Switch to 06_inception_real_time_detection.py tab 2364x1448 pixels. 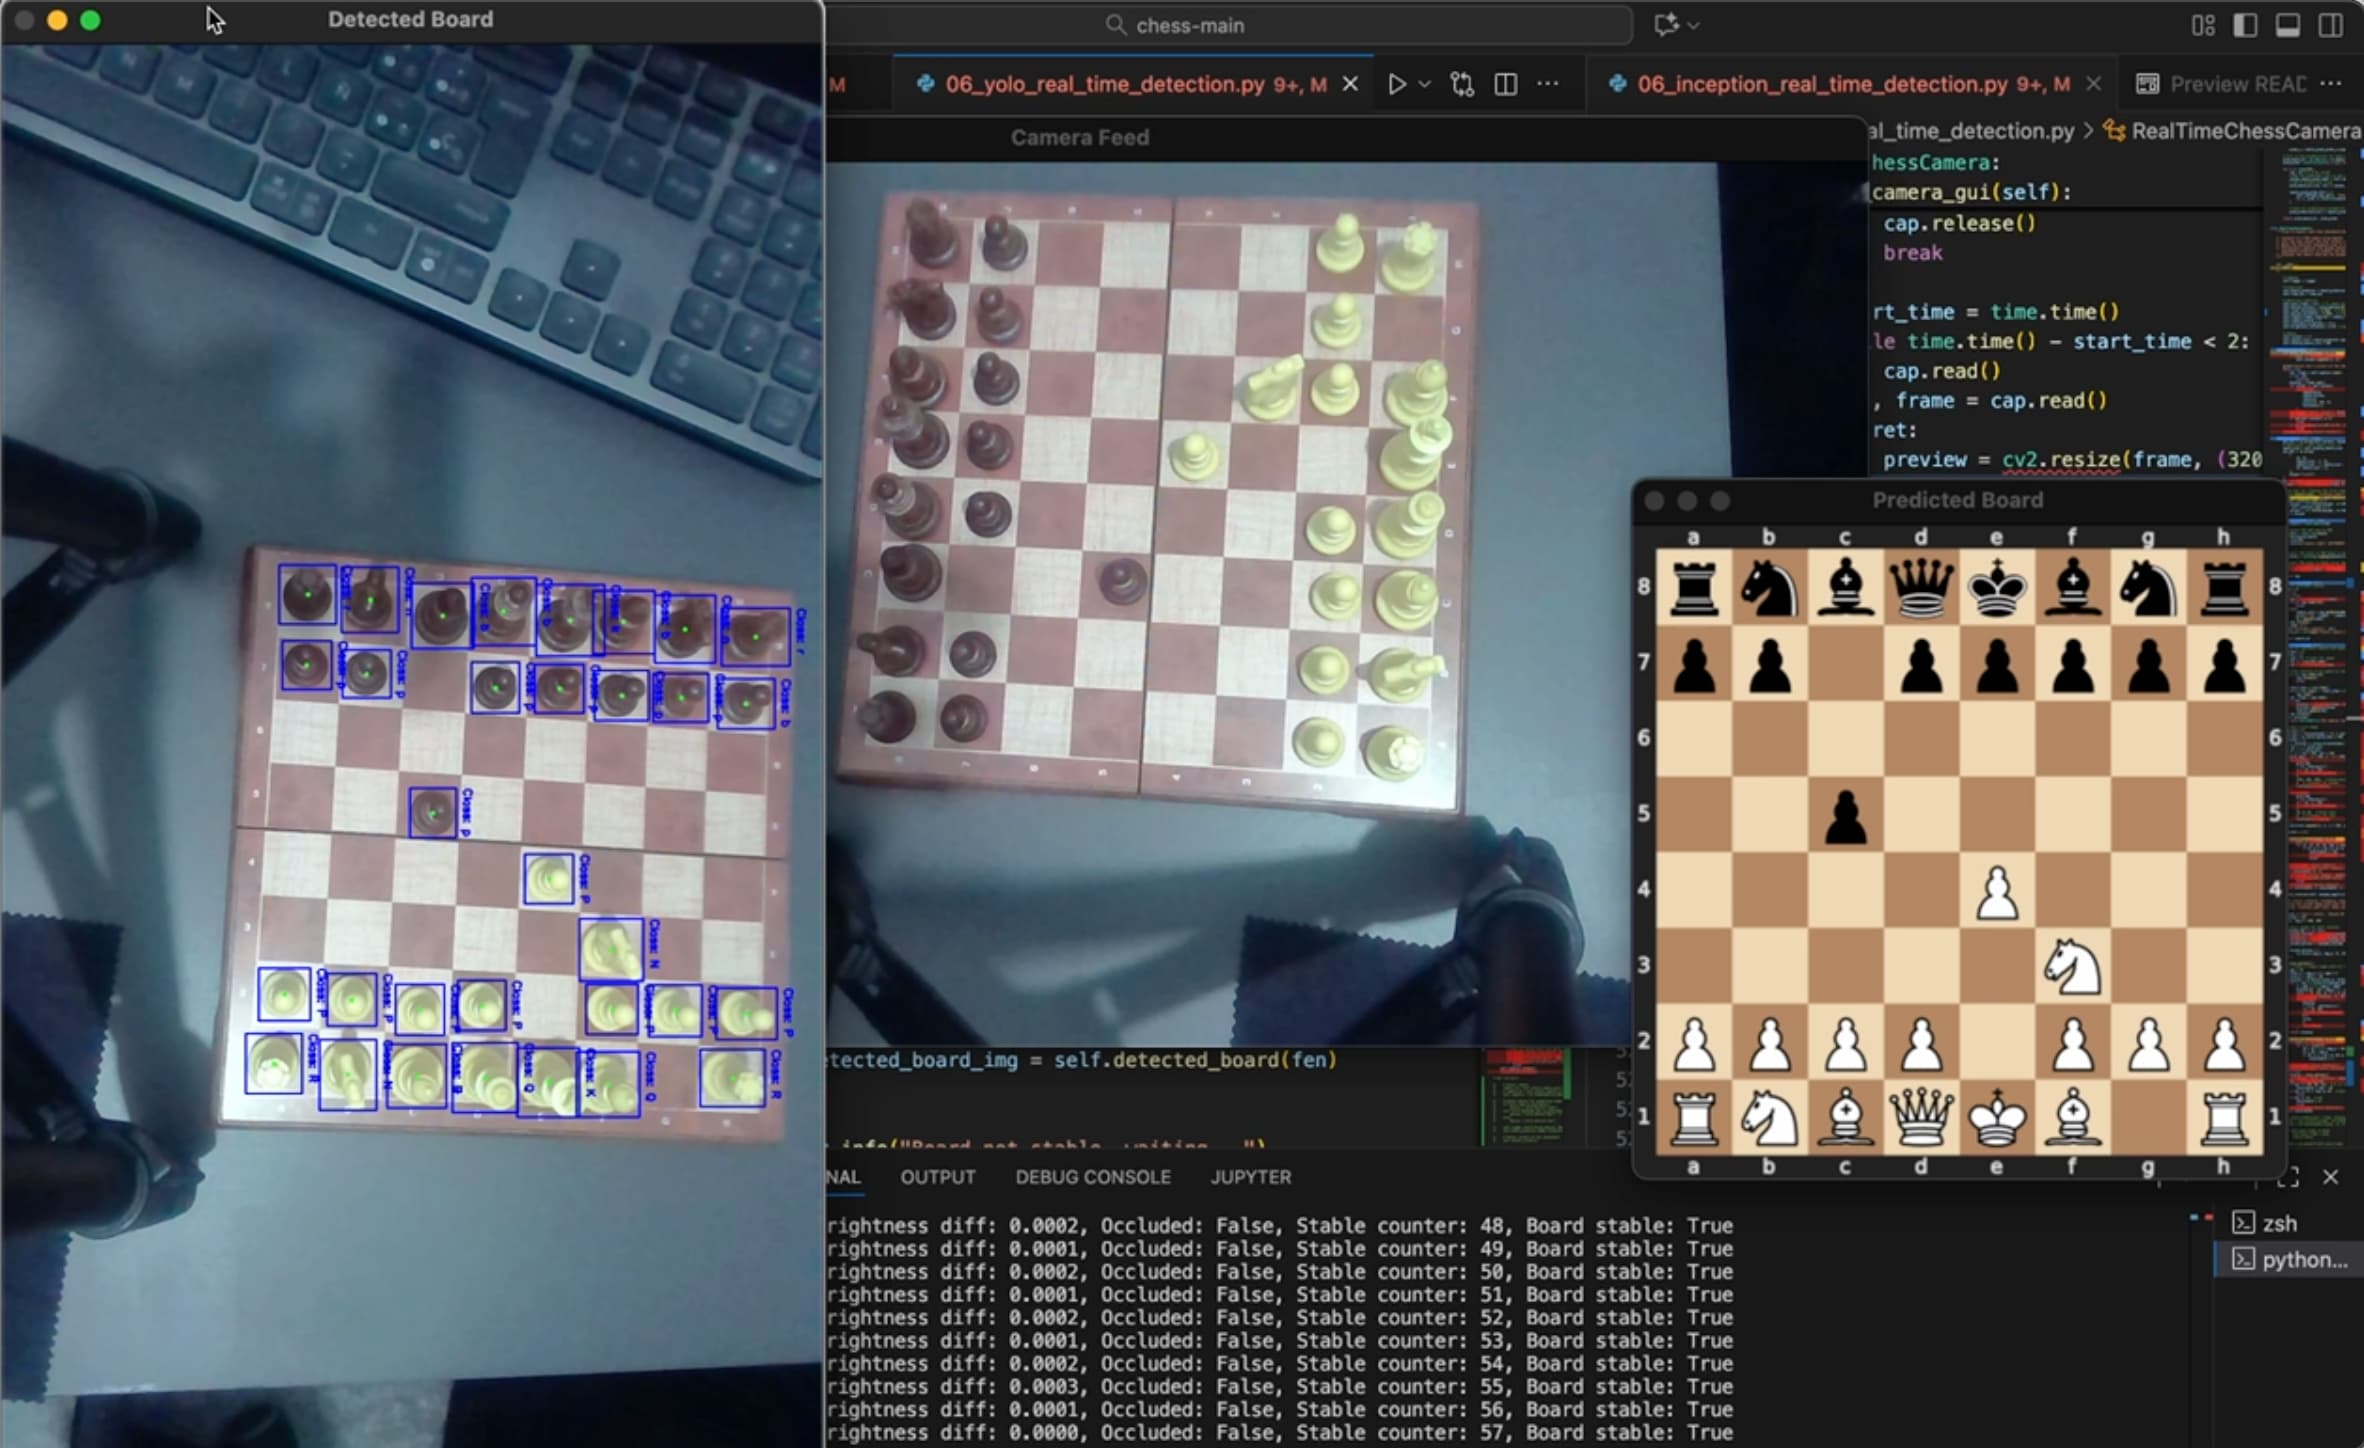click(x=1821, y=84)
